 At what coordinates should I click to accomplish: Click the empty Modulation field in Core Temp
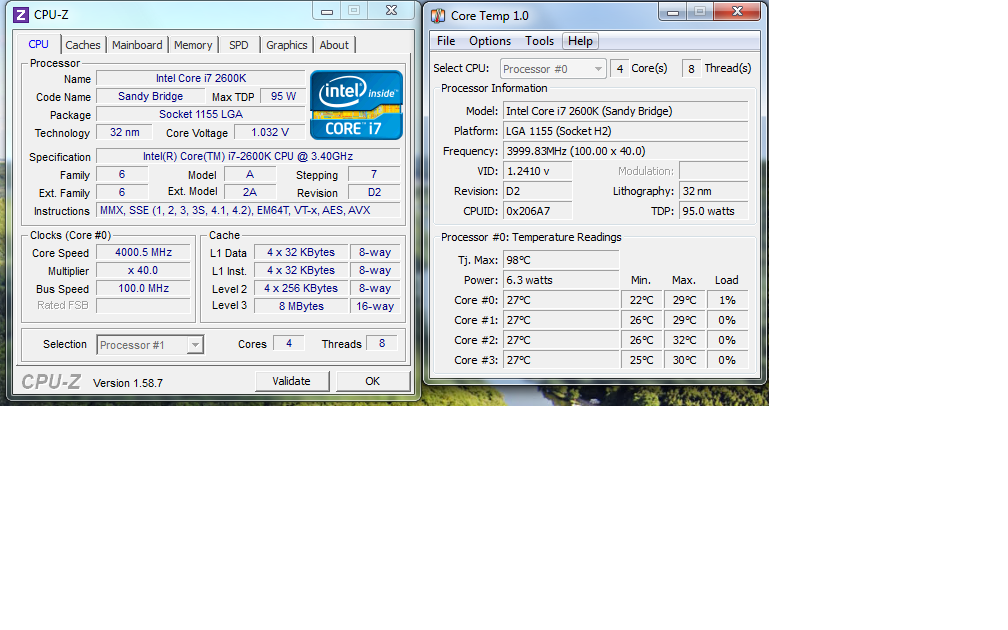714,171
